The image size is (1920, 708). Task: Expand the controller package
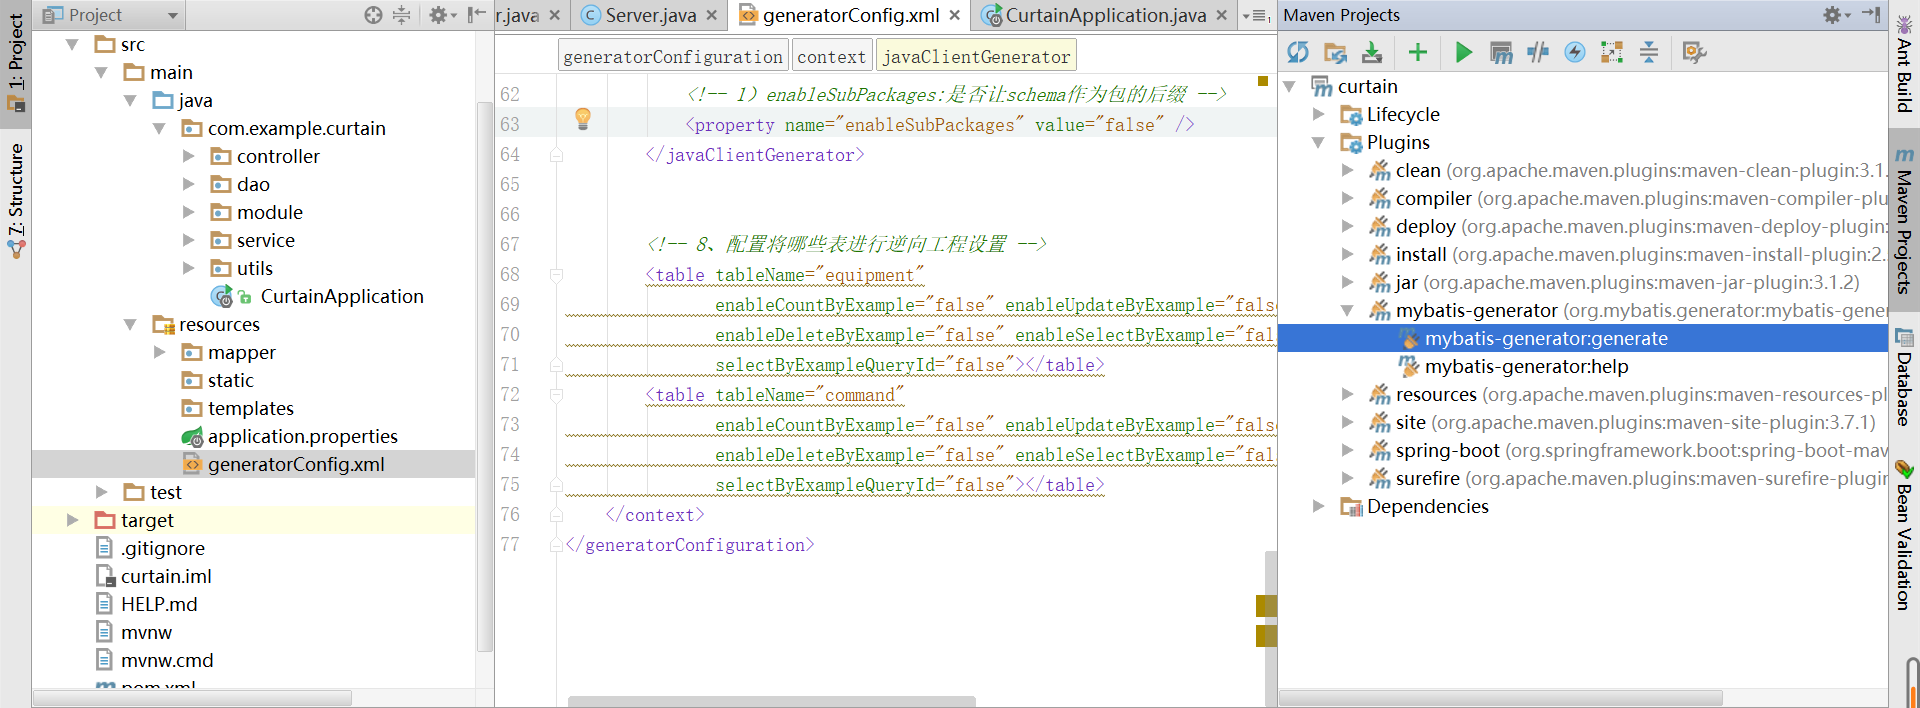(188, 156)
